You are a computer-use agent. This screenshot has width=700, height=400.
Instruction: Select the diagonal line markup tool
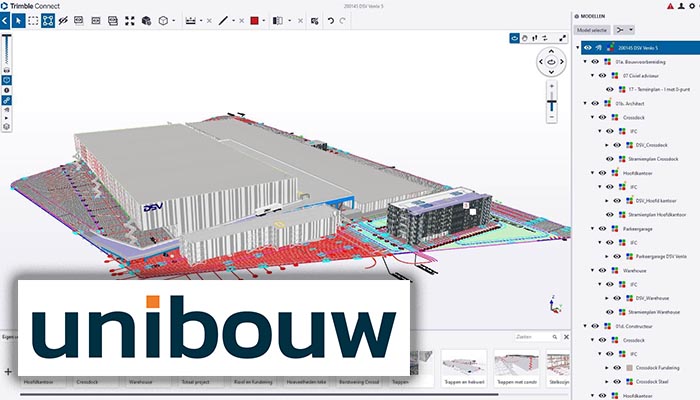223,21
